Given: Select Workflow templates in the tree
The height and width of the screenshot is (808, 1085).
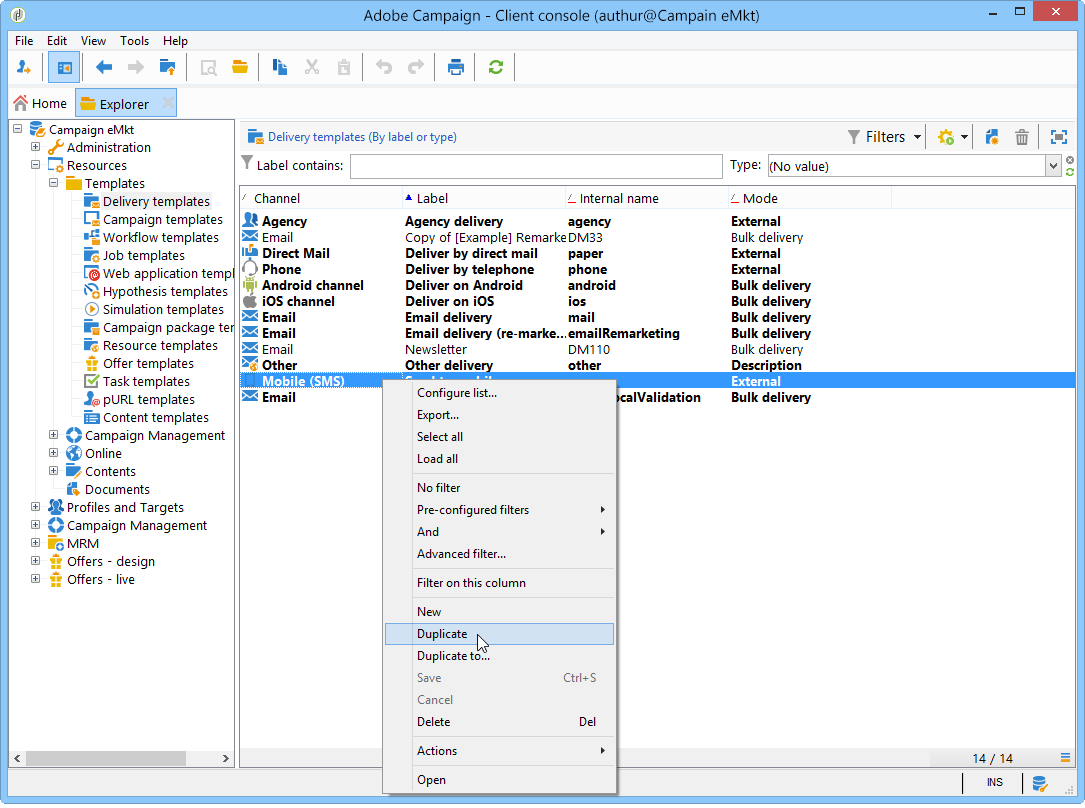Looking at the screenshot, I should click(x=160, y=238).
